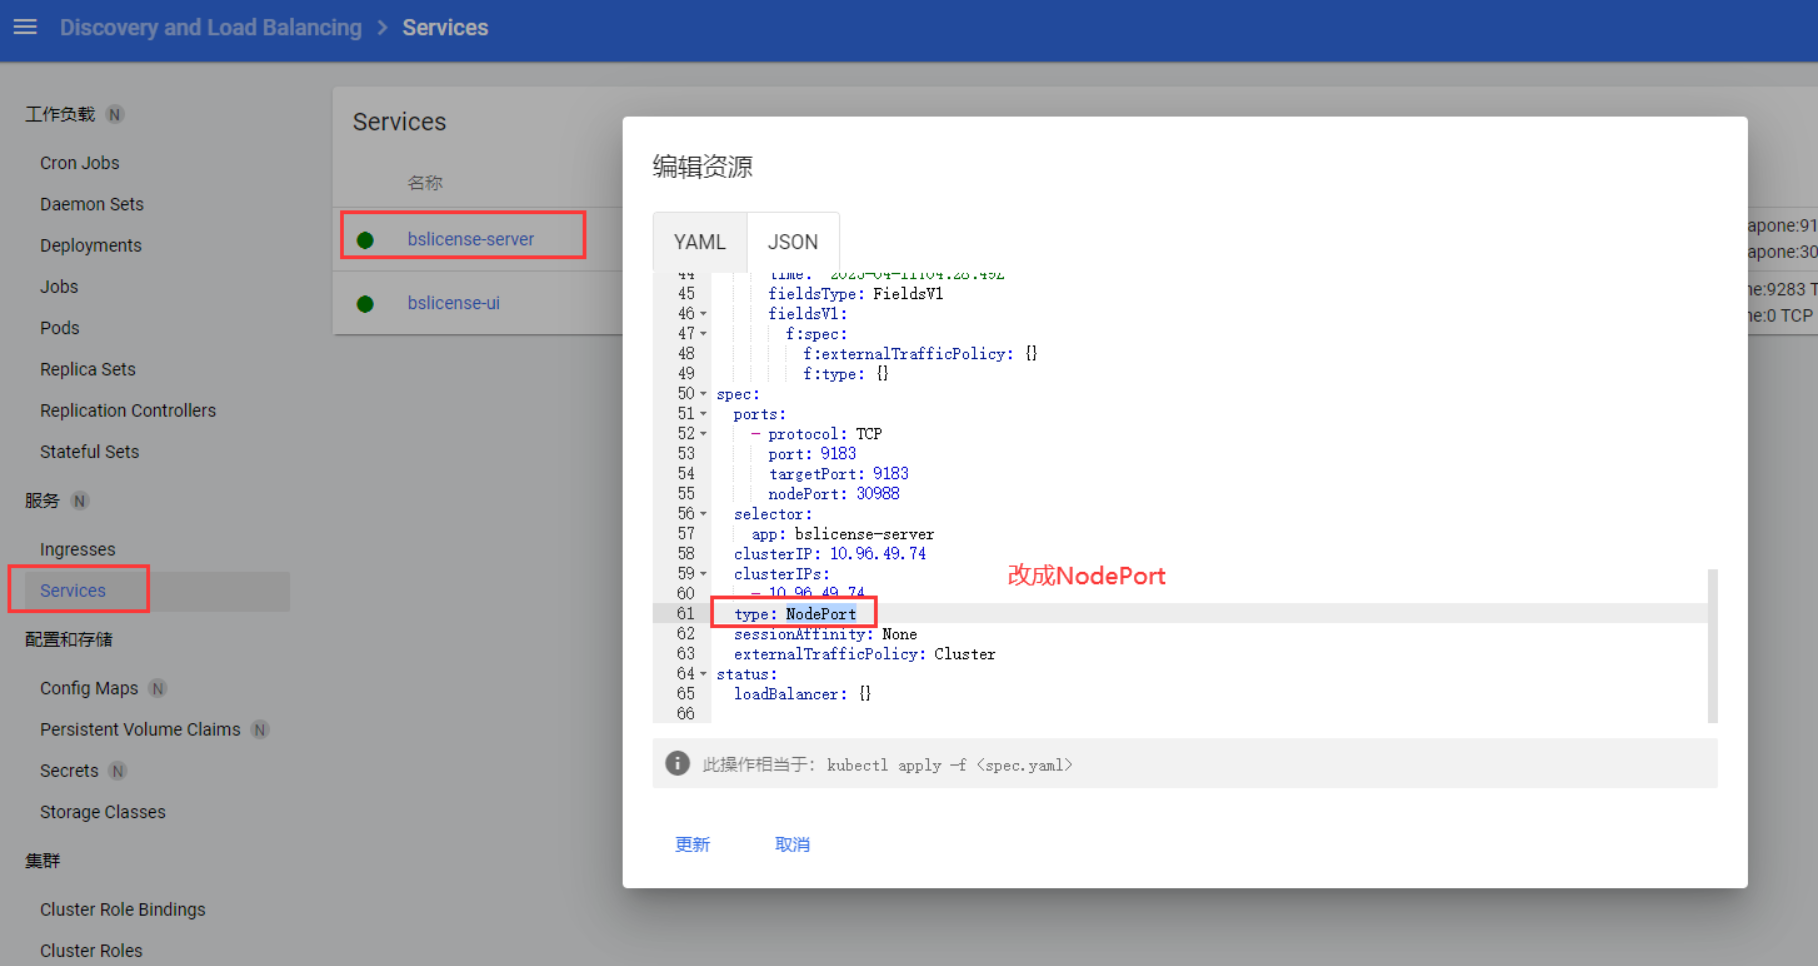Open Config Maps page
The height and width of the screenshot is (966, 1818).
(x=89, y=688)
